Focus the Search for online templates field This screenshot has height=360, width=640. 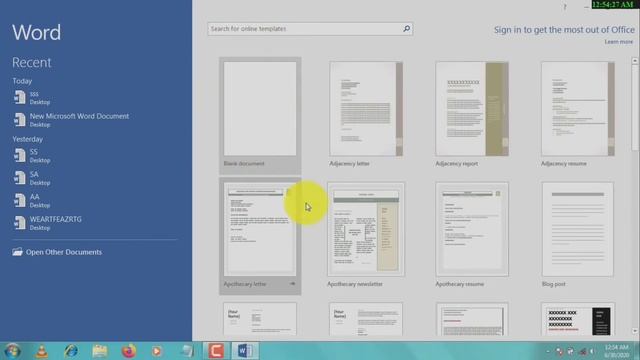pos(310,29)
